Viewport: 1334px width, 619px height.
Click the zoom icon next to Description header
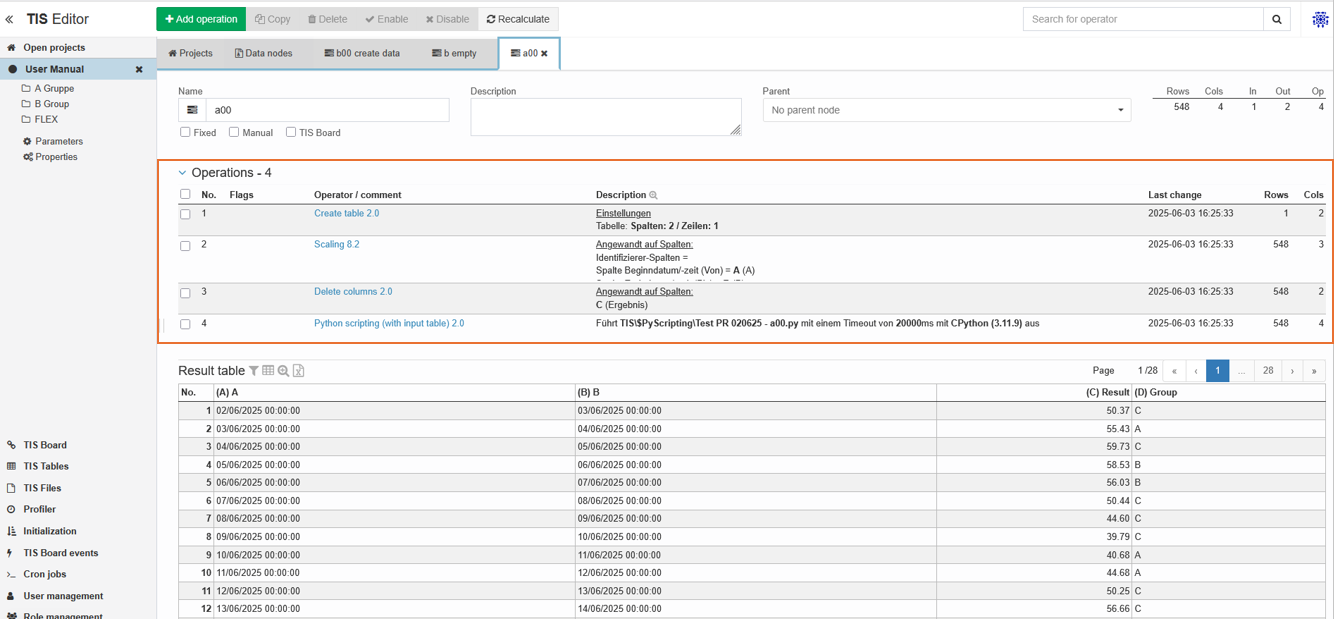coord(653,195)
